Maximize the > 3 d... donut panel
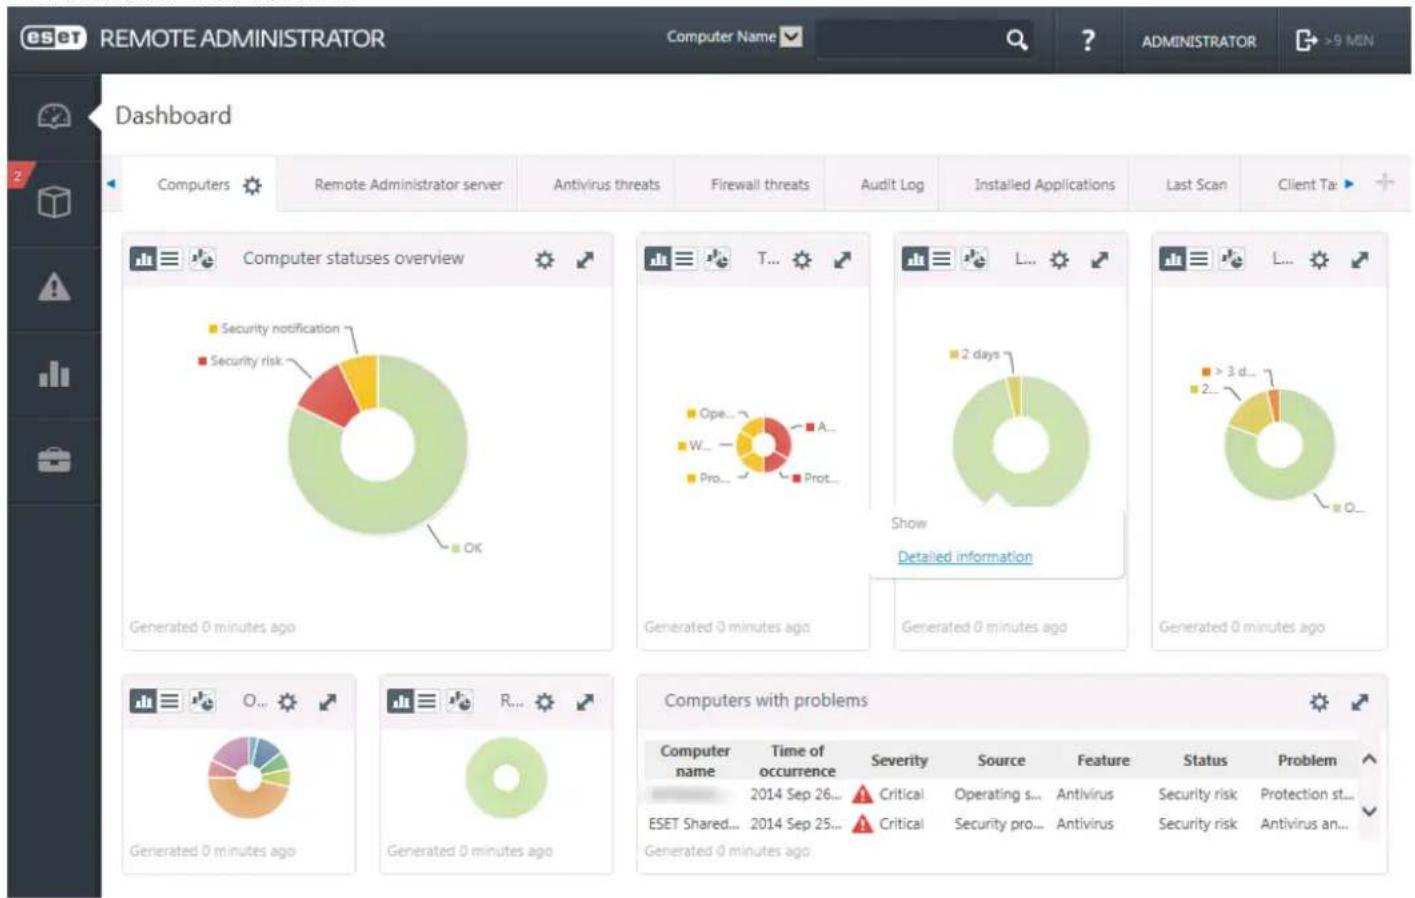The height and width of the screenshot is (898, 1415). tap(1360, 260)
